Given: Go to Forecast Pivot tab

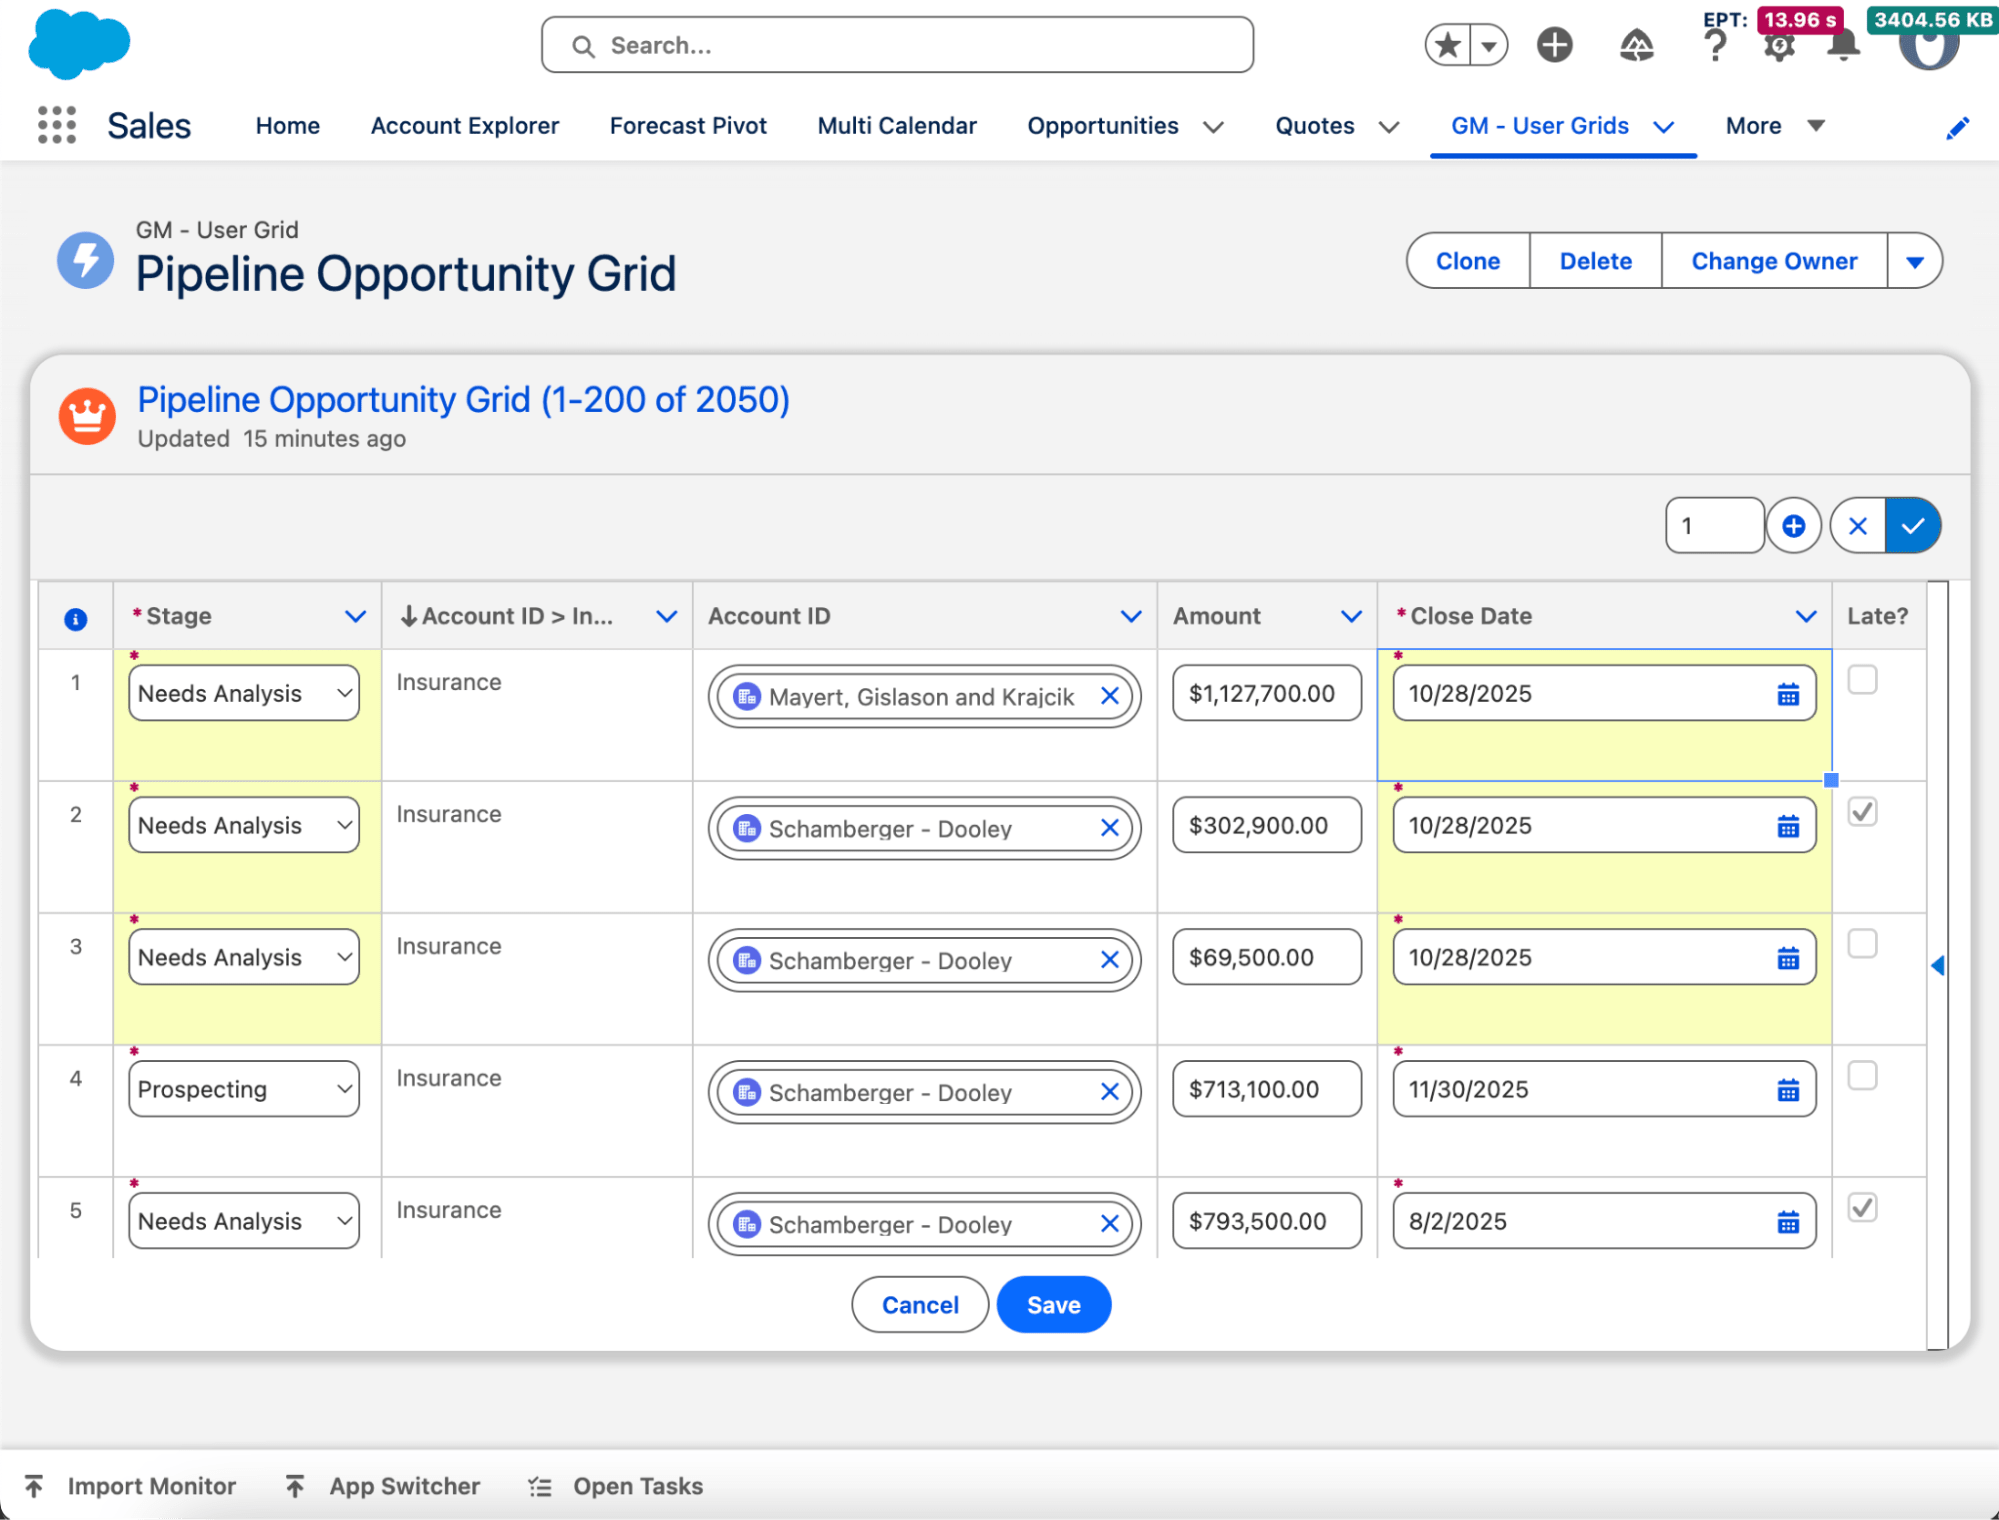Looking at the screenshot, I should (688, 126).
